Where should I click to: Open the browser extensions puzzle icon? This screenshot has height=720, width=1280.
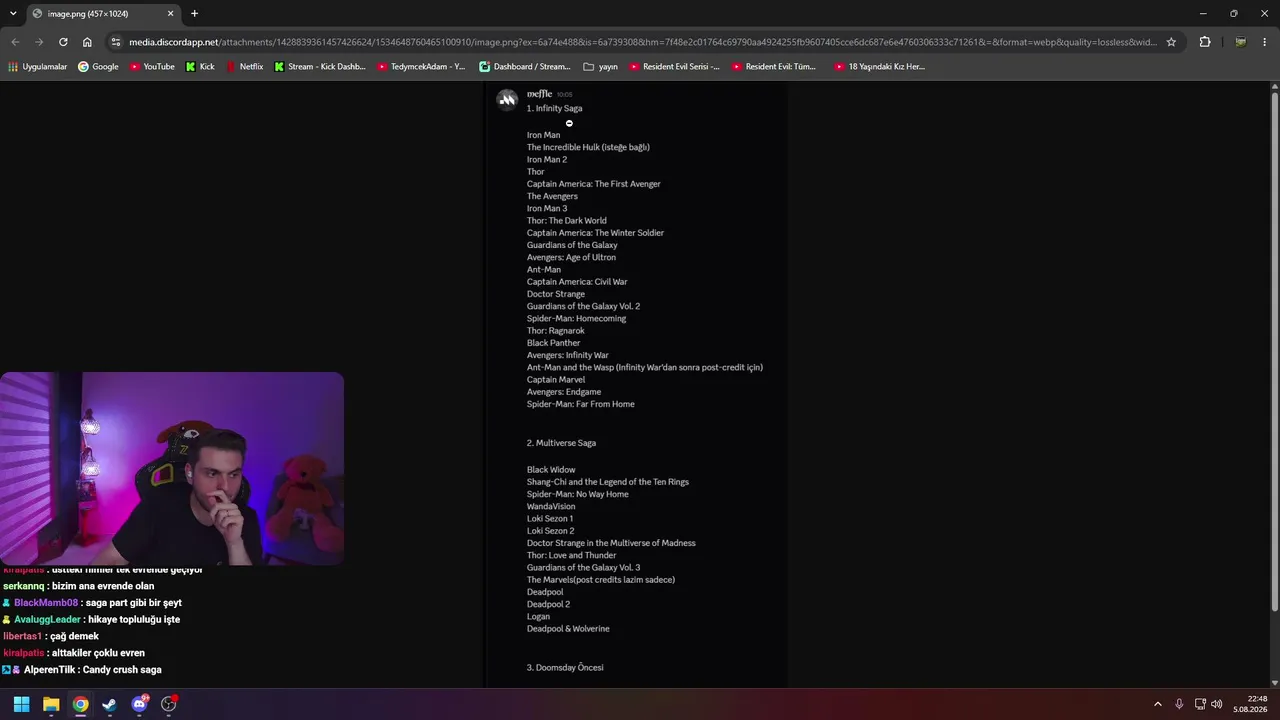click(1205, 42)
